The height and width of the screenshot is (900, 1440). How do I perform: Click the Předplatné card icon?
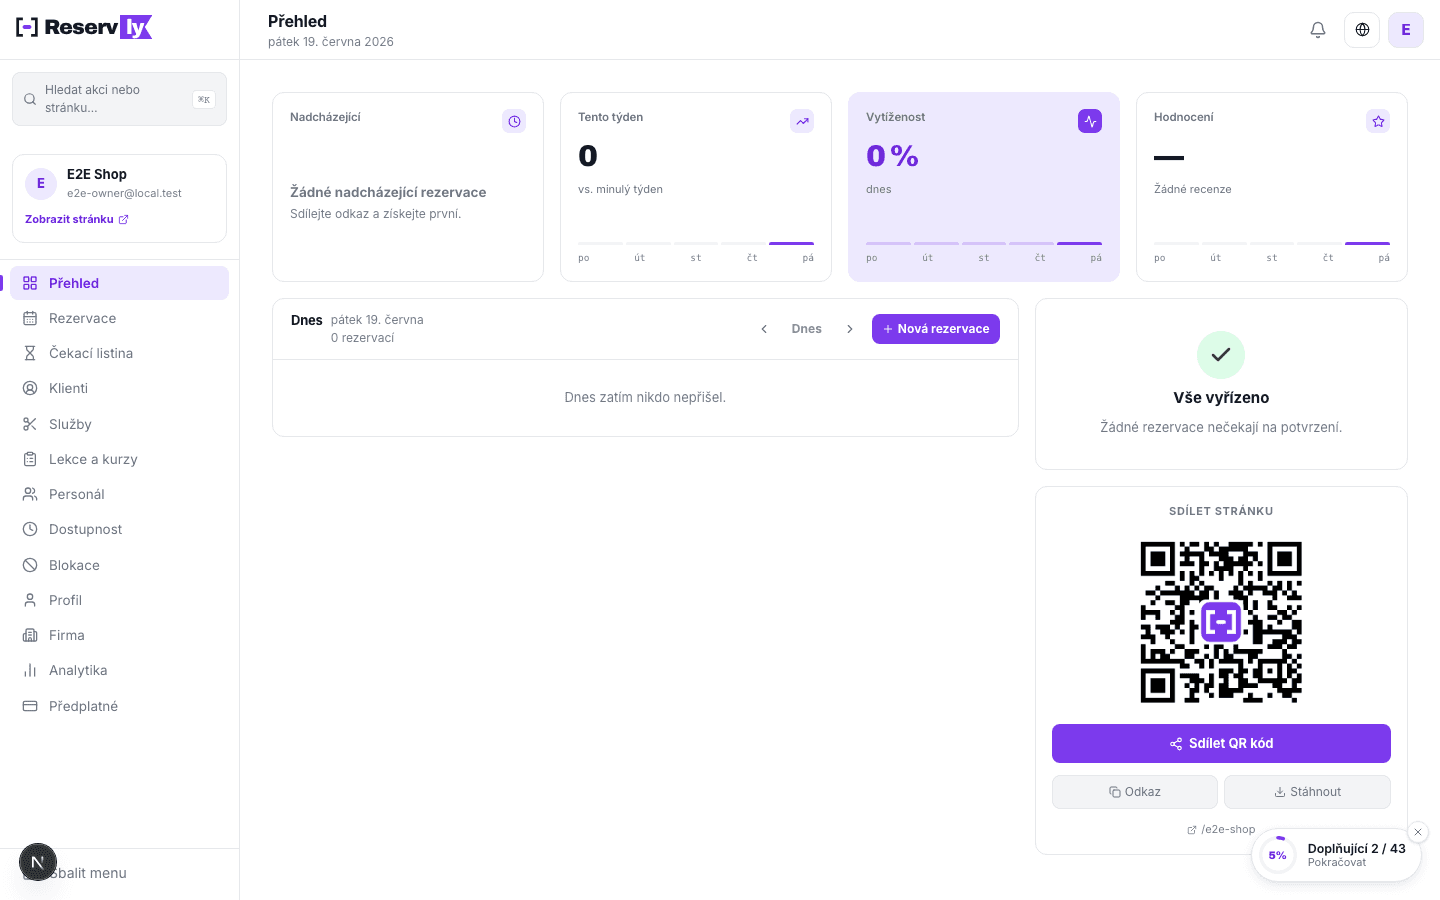click(30, 706)
